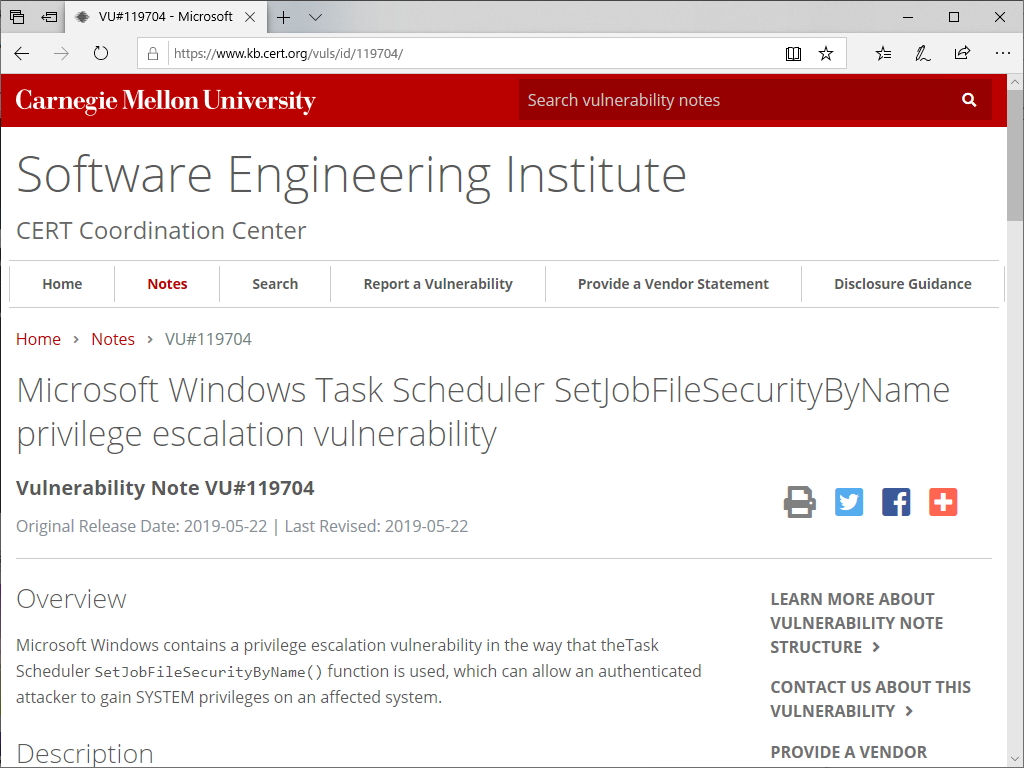The image size is (1024, 768).
Task: Share the note on Facebook
Action: tap(896, 502)
